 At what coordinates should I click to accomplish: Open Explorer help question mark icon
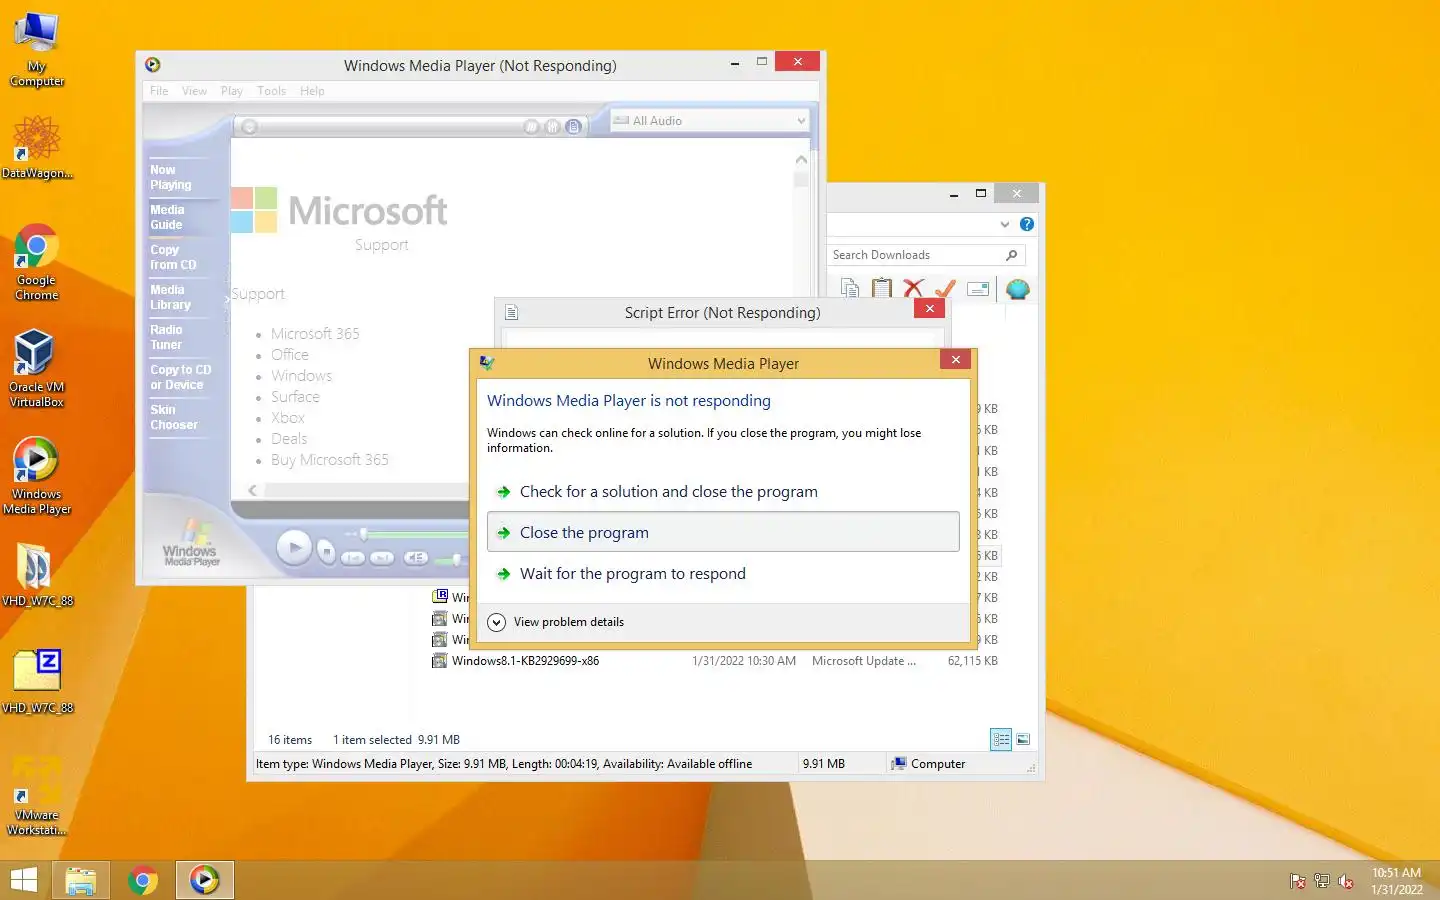(1027, 224)
